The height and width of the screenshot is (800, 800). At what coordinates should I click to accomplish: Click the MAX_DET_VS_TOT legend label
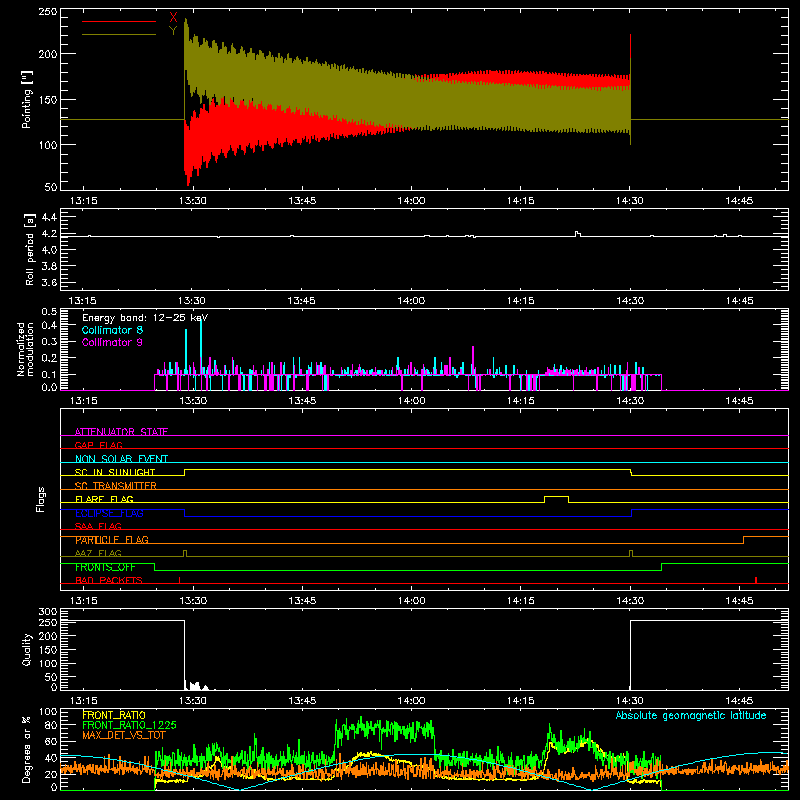(124, 735)
